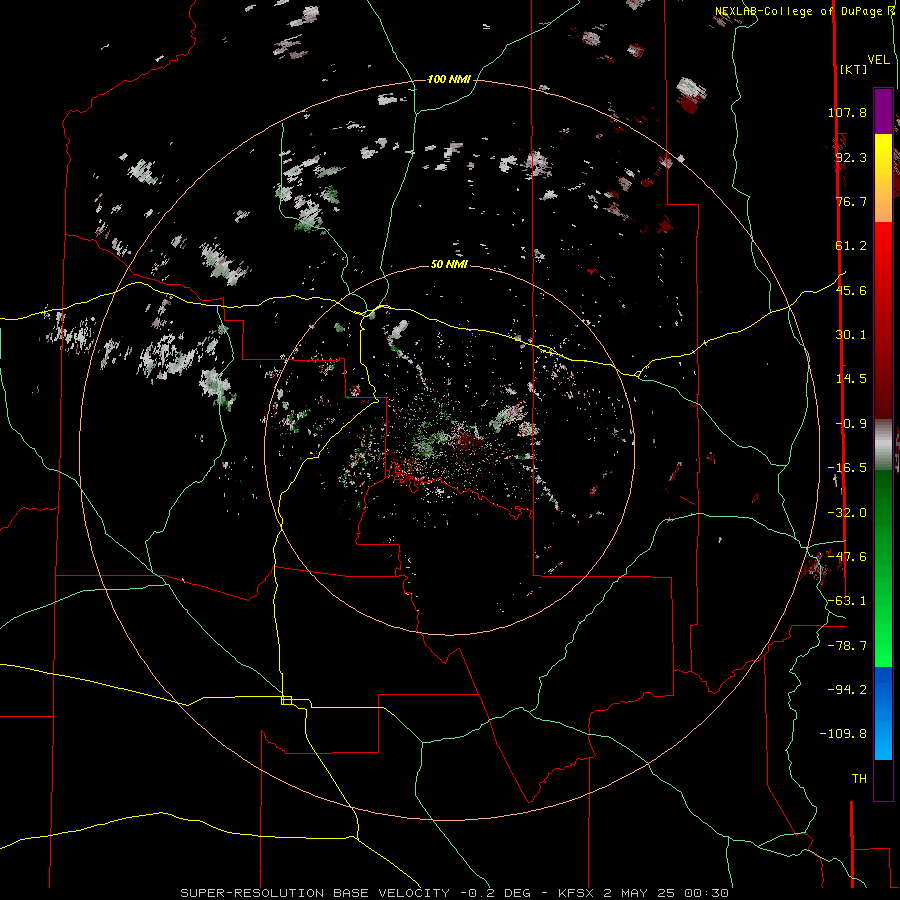Click the -78.7 velocity scale value
The image size is (900, 900).
click(847, 646)
